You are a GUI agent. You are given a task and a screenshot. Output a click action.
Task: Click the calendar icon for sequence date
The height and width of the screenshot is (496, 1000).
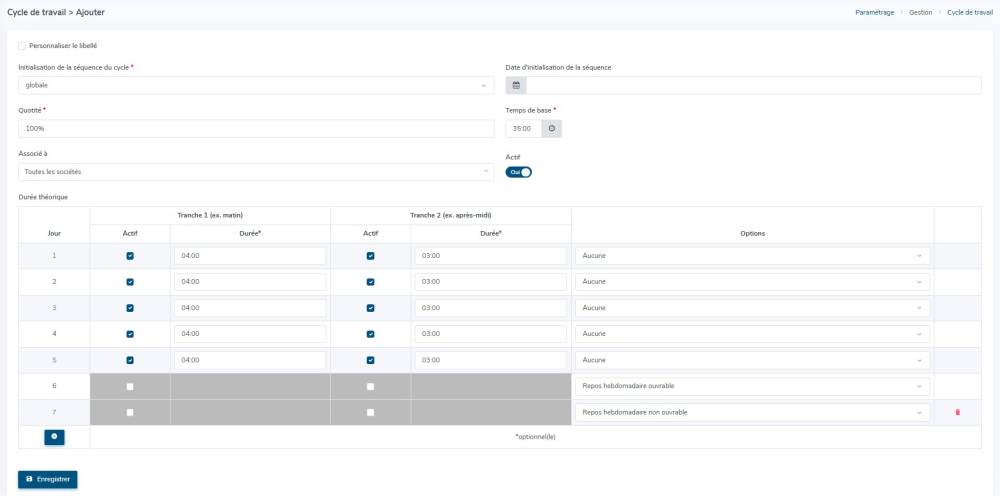[516, 85]
